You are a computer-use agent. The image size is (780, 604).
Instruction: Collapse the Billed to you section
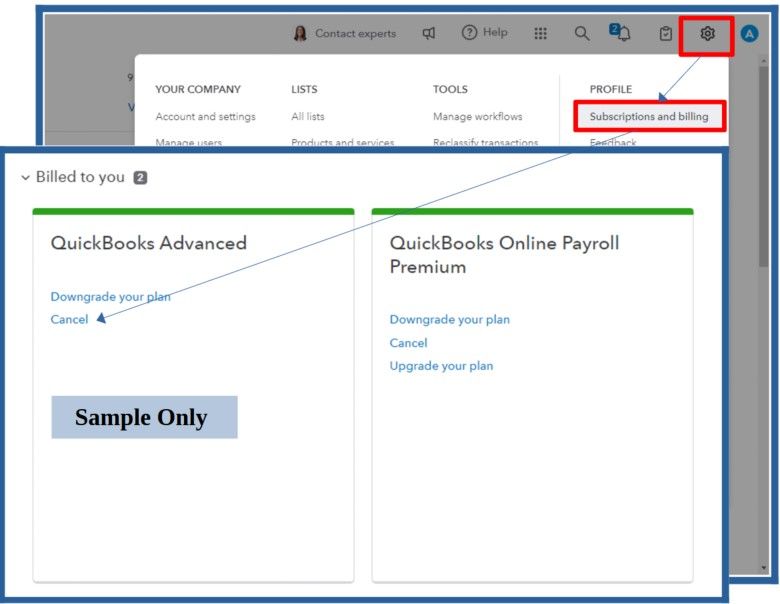coord(25,177)
